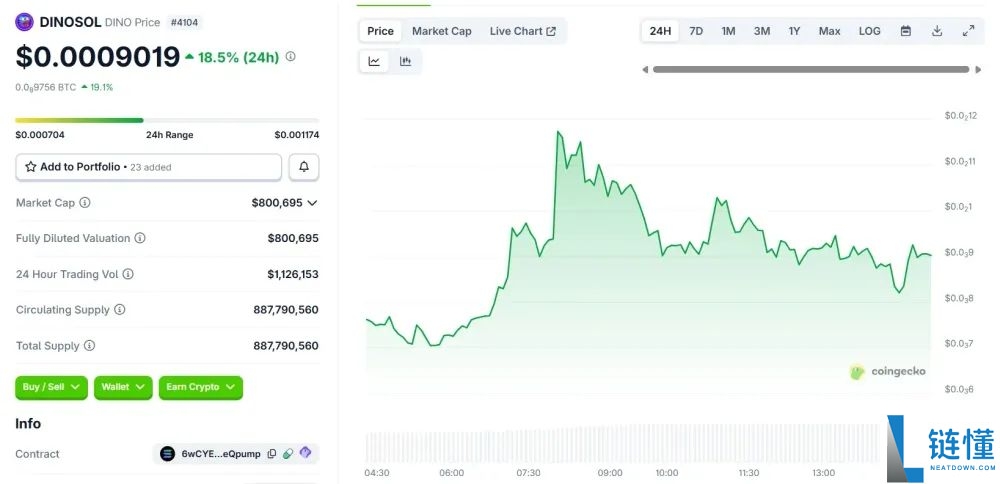
Task: Expand the Market Cap value chevron
Action: click(312, 203)
